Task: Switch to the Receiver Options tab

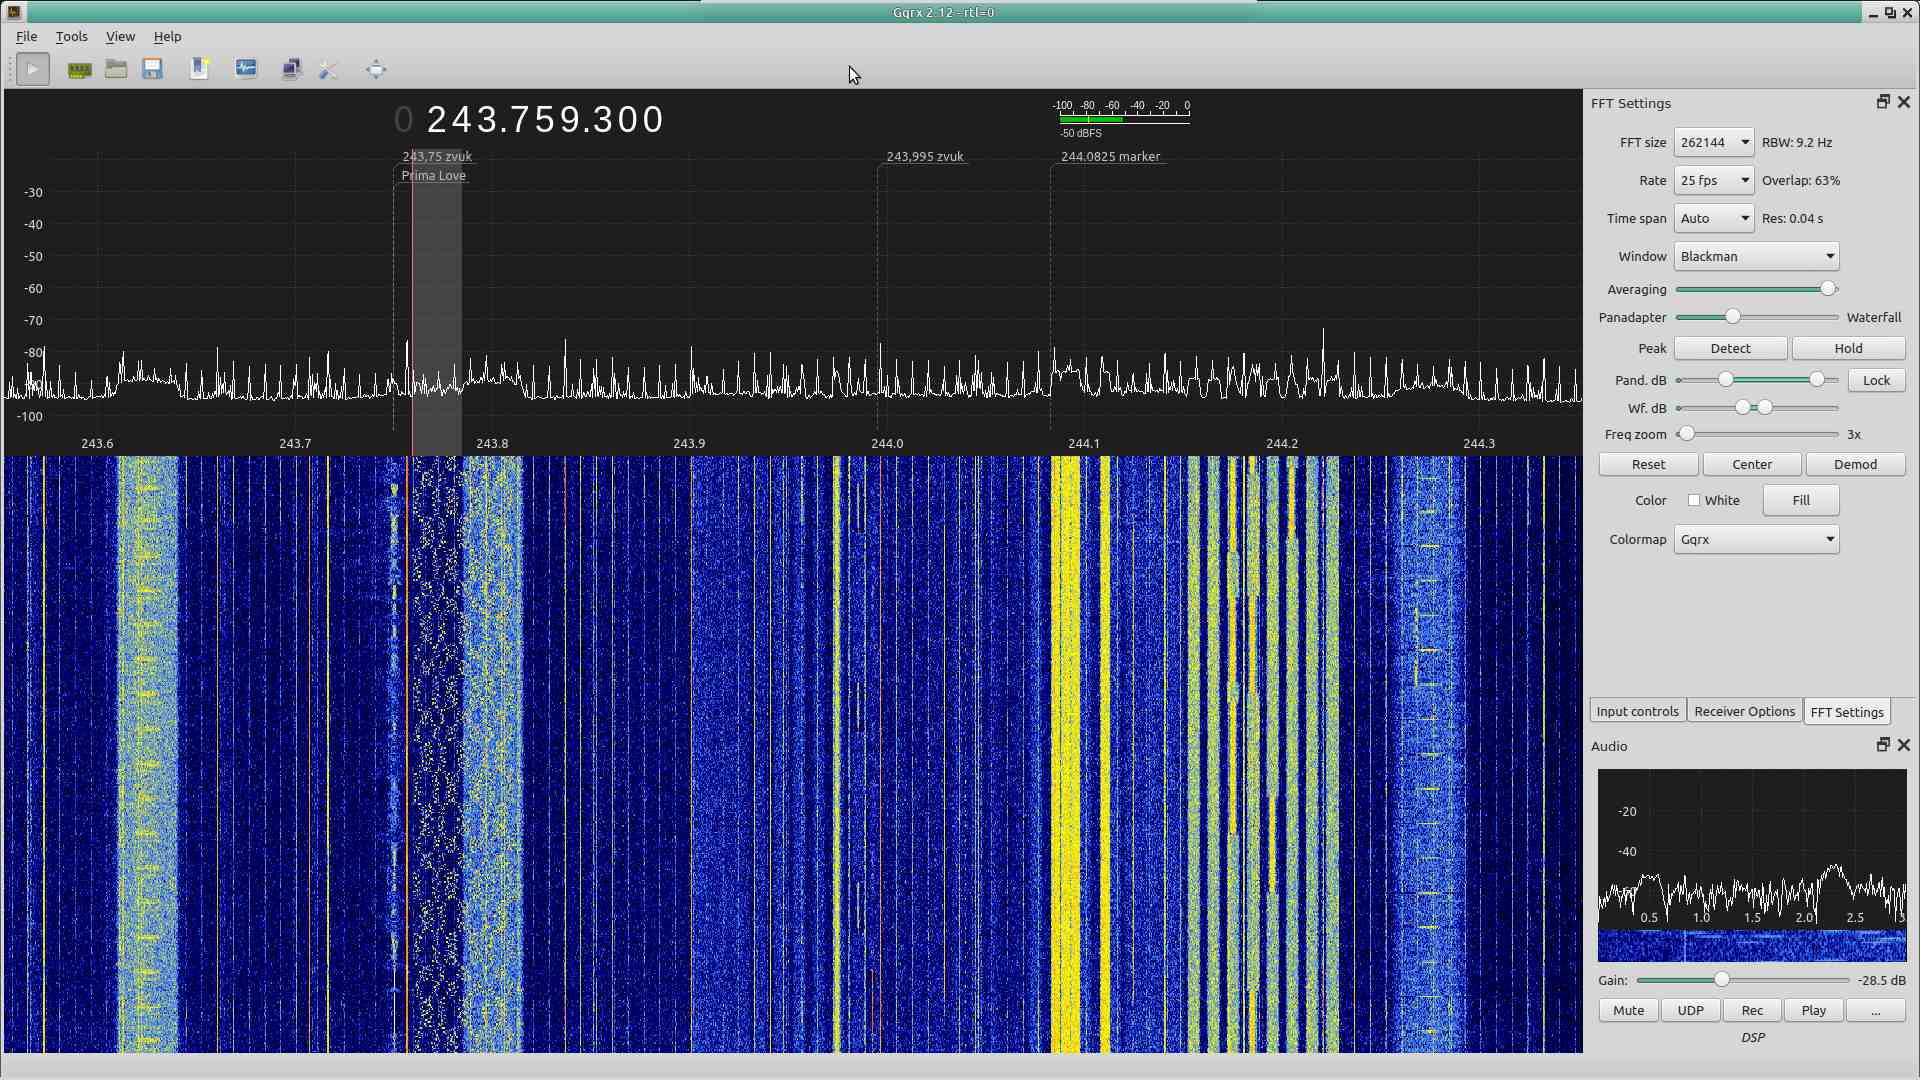Action: tap(1744, 712)
